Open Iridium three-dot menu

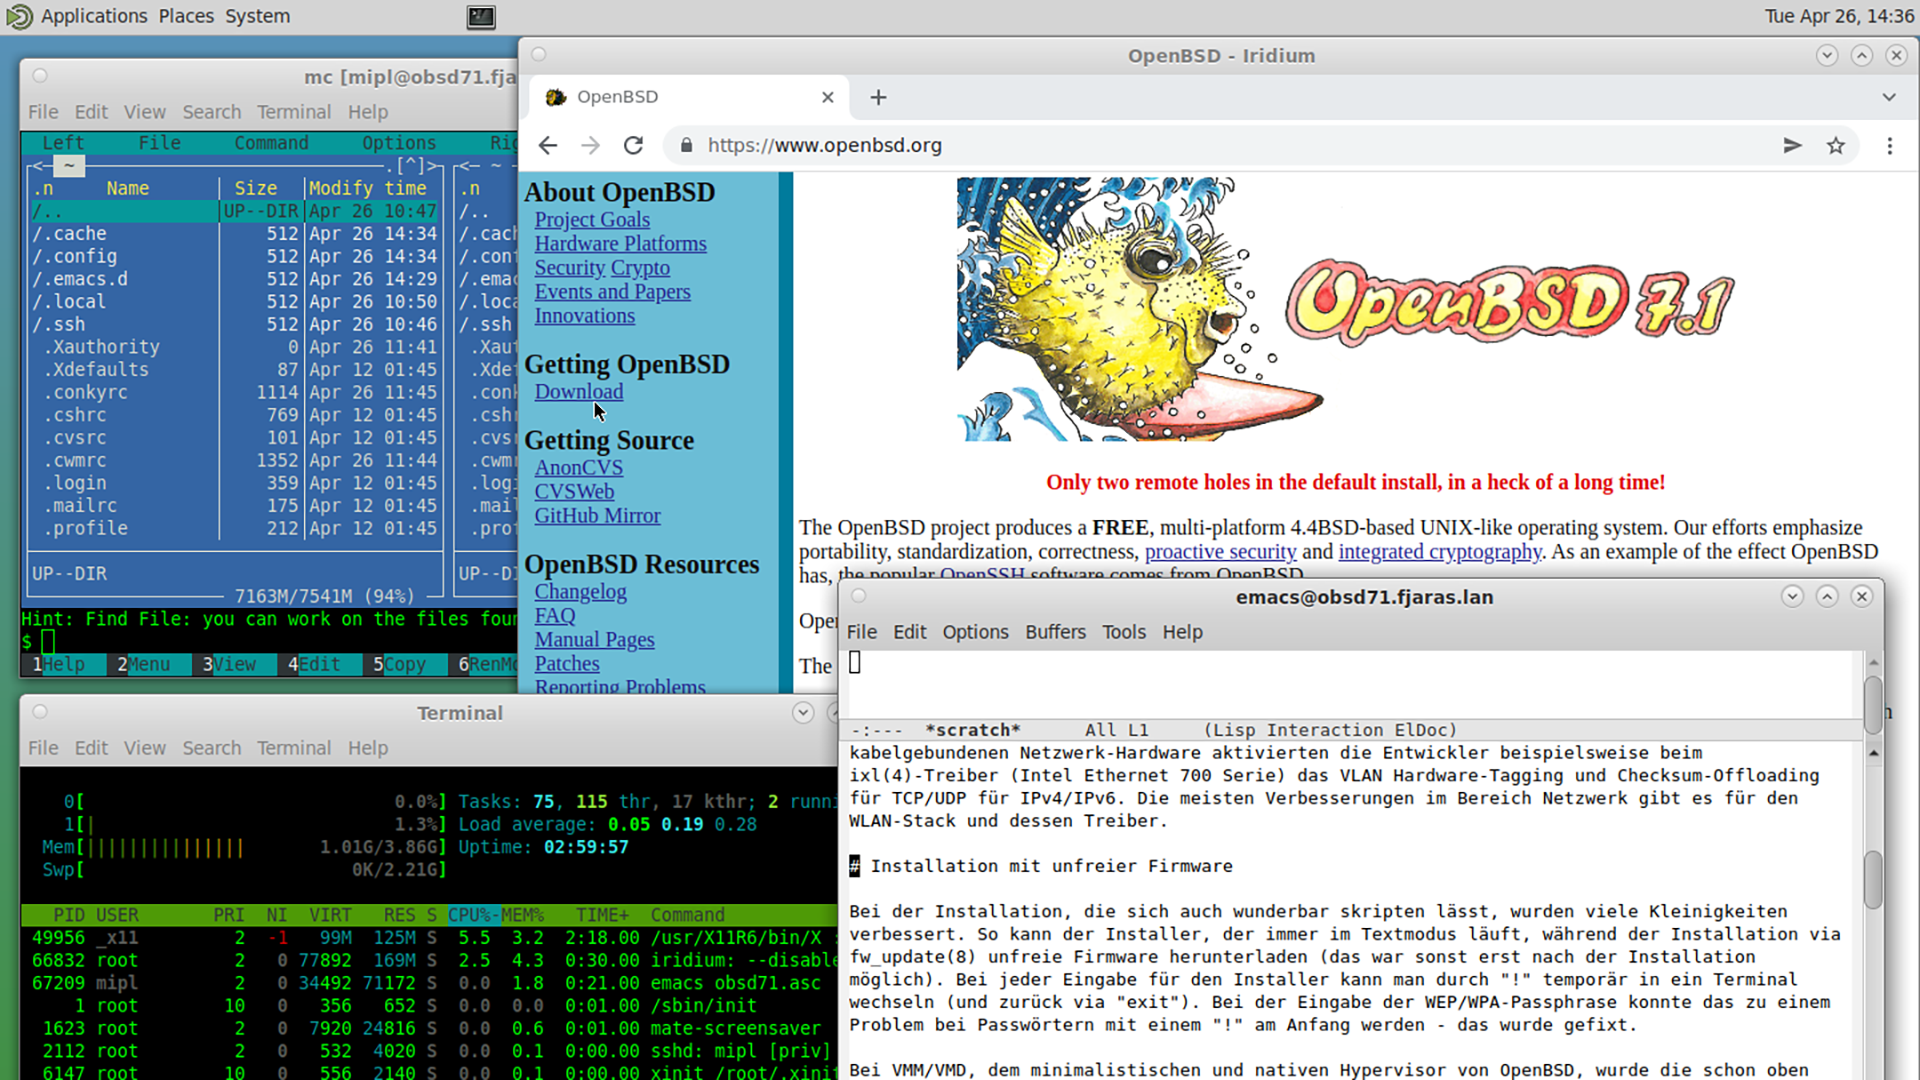point(1889,146)
